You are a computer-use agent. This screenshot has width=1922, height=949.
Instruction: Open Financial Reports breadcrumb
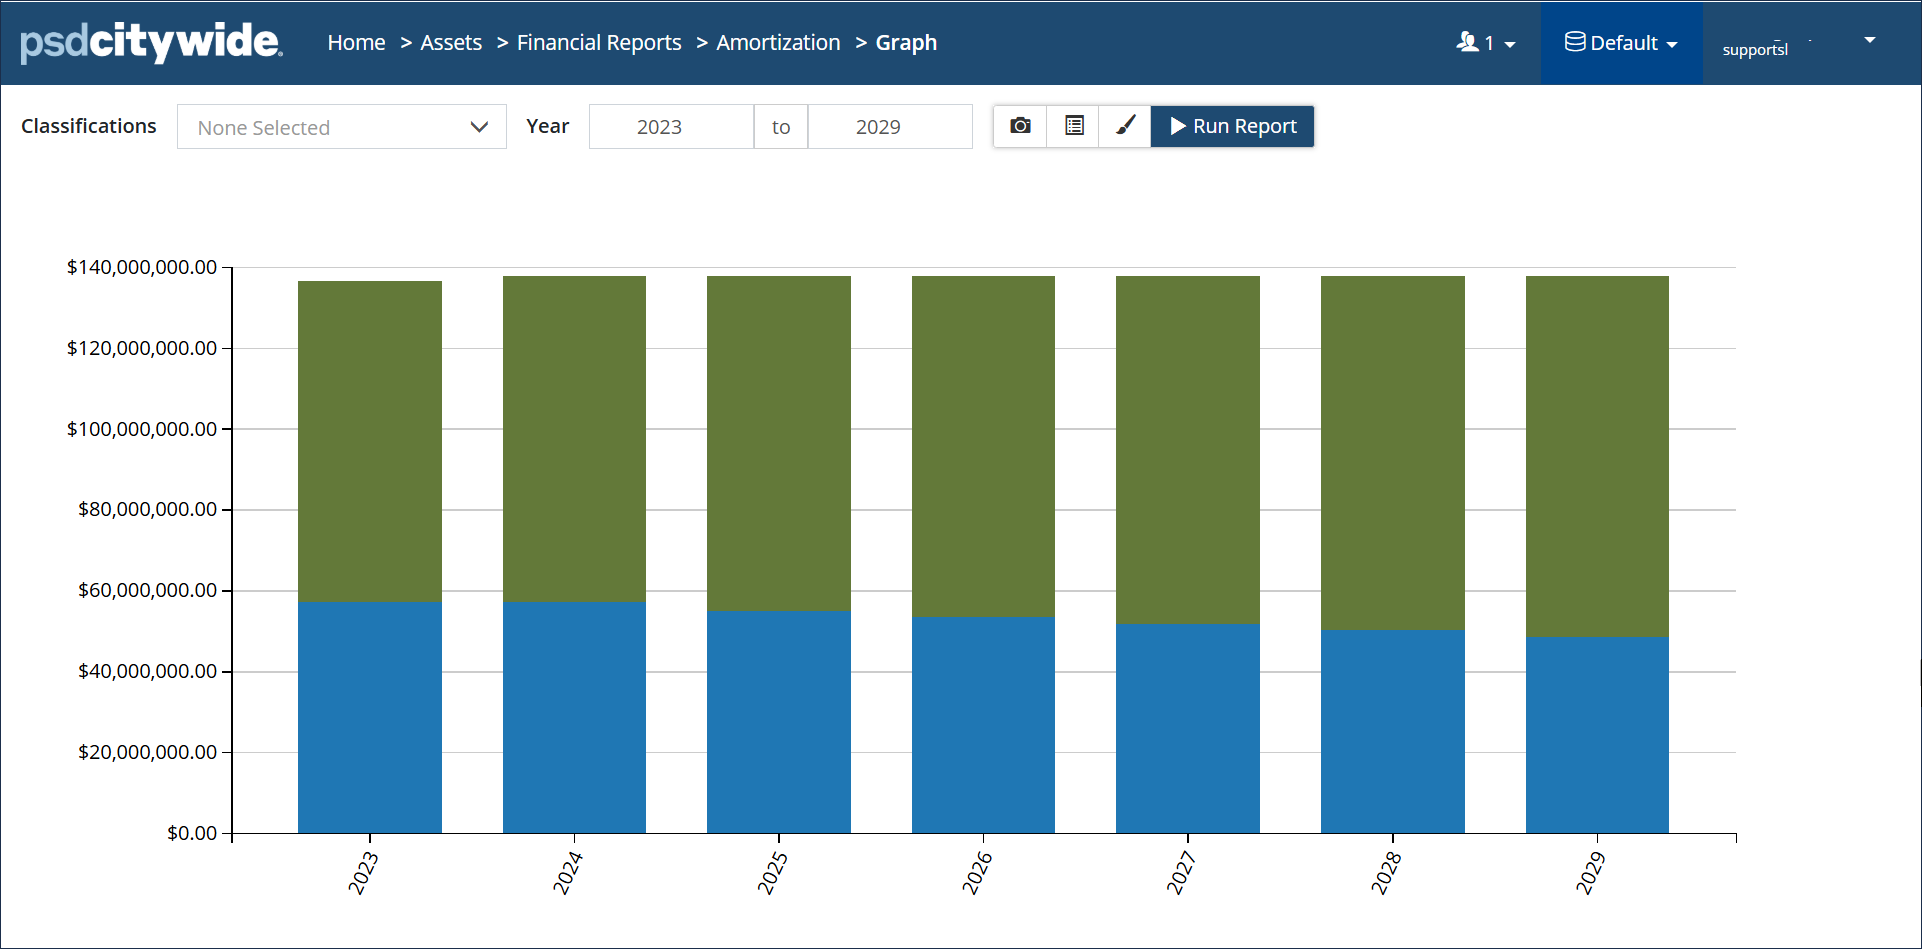(x=599, y=43)
